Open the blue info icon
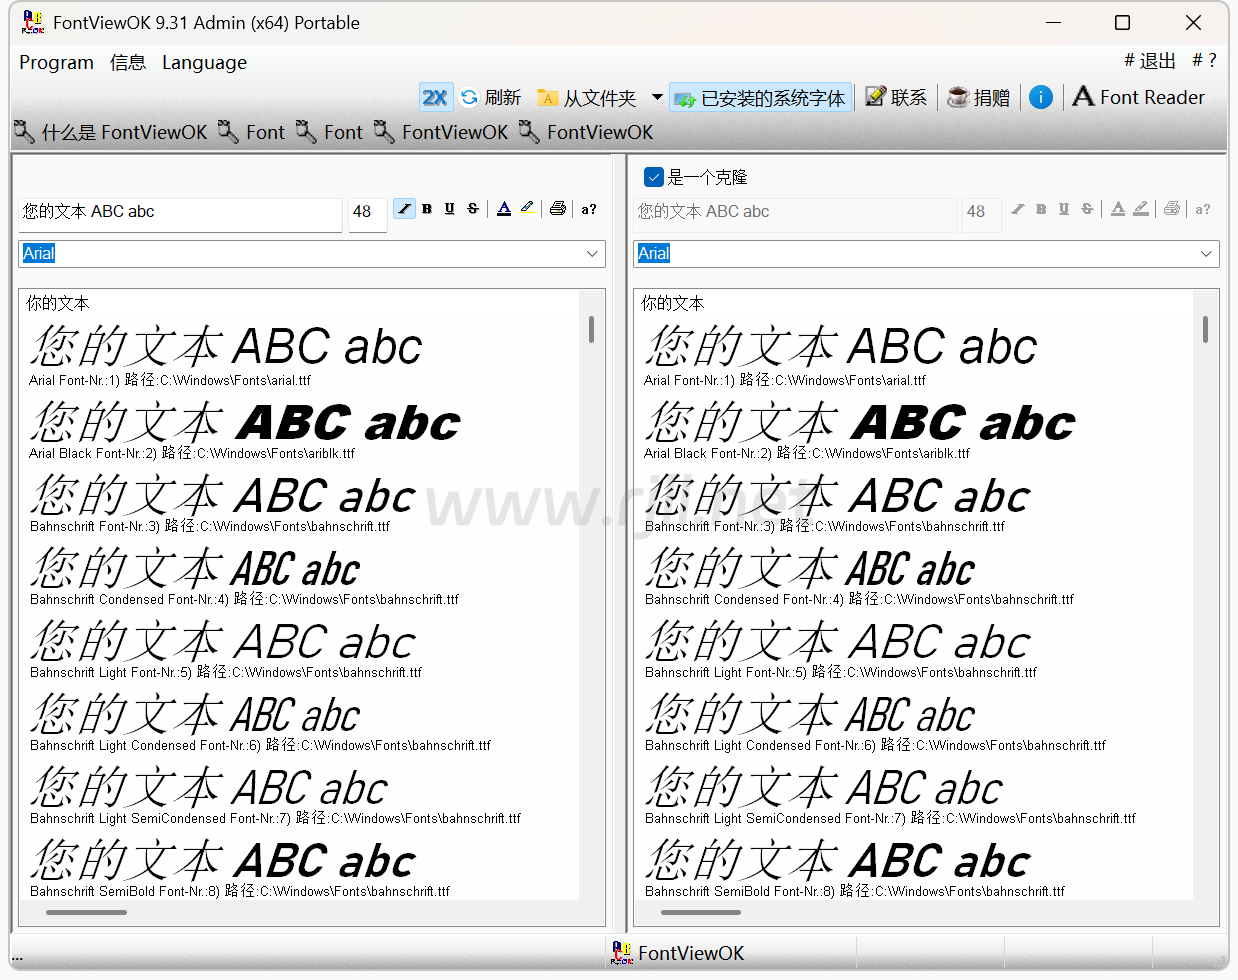Image resolution: width=1238 pixels, height=980 pixels. pos(1041,97)
